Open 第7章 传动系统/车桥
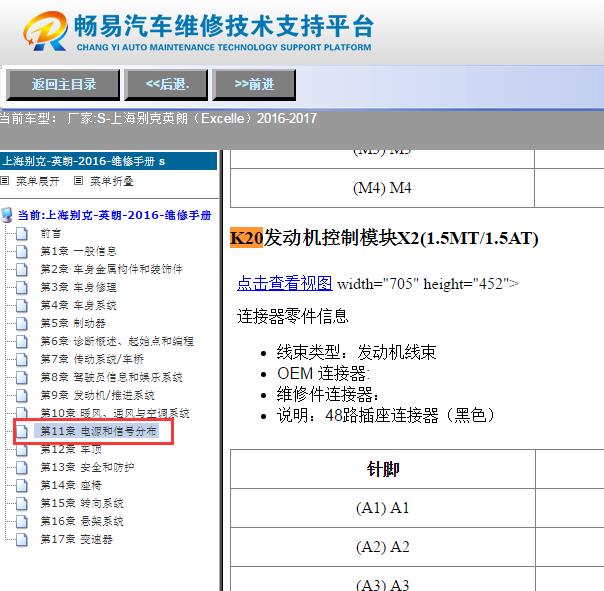 92,359
